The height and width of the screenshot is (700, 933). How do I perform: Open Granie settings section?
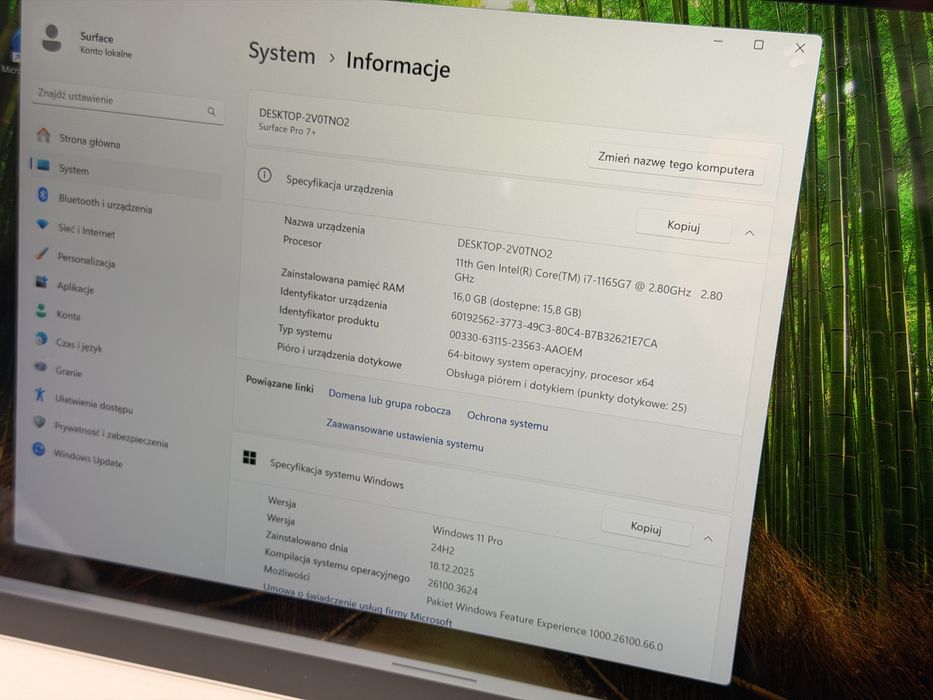(x=69, y=371)
